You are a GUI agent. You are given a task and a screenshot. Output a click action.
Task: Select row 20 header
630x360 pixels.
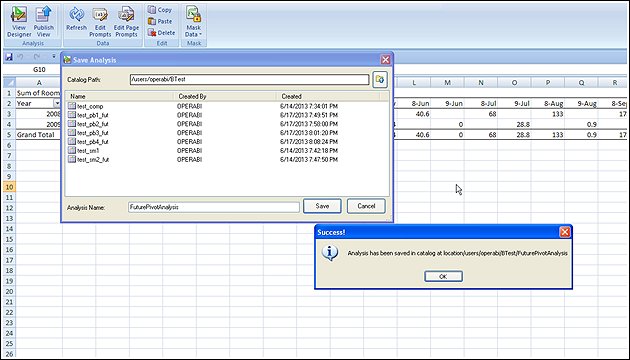click(x=9, y=291)
